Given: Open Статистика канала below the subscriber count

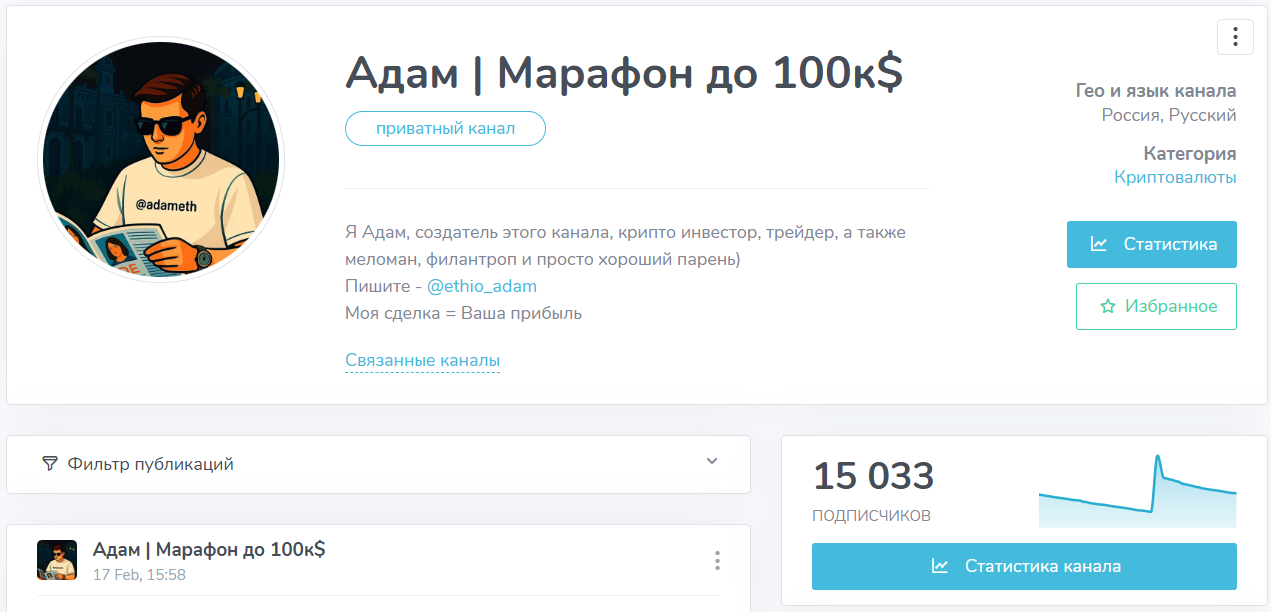Looking at the screenshot, I should pyautogui.click(x=1024, y=565).
